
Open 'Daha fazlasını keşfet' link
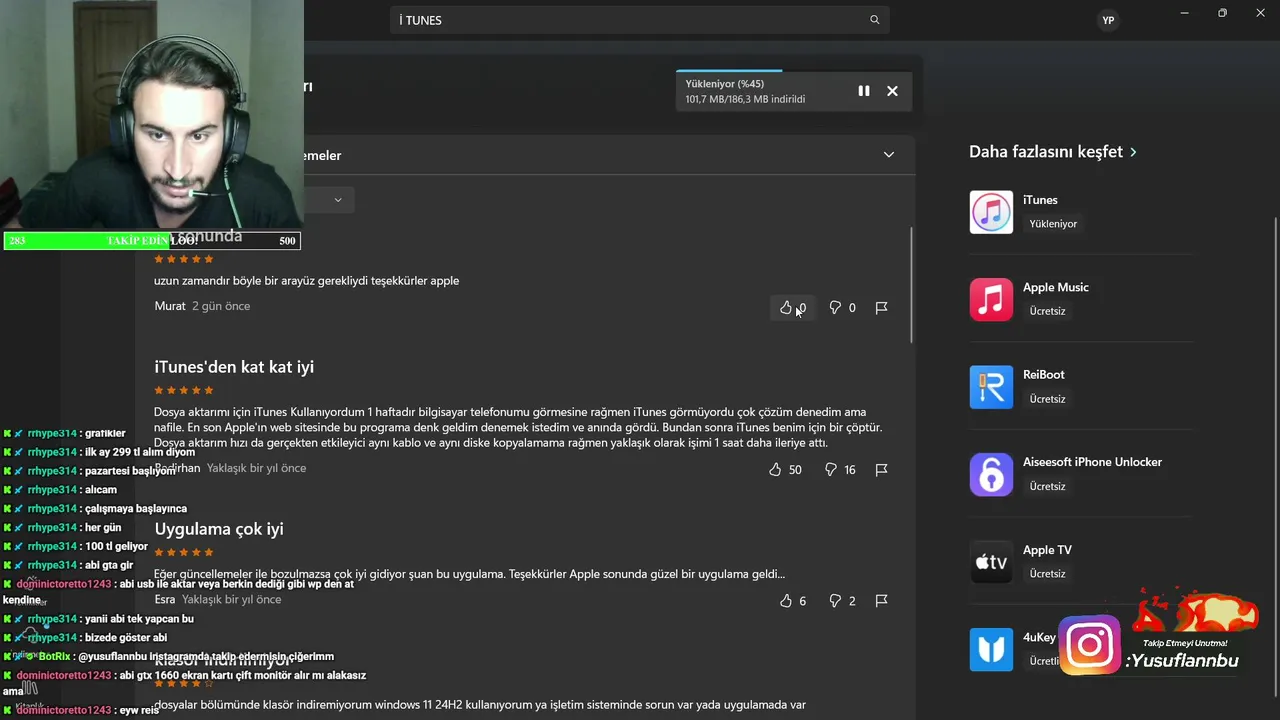(x=1052, y=152)
